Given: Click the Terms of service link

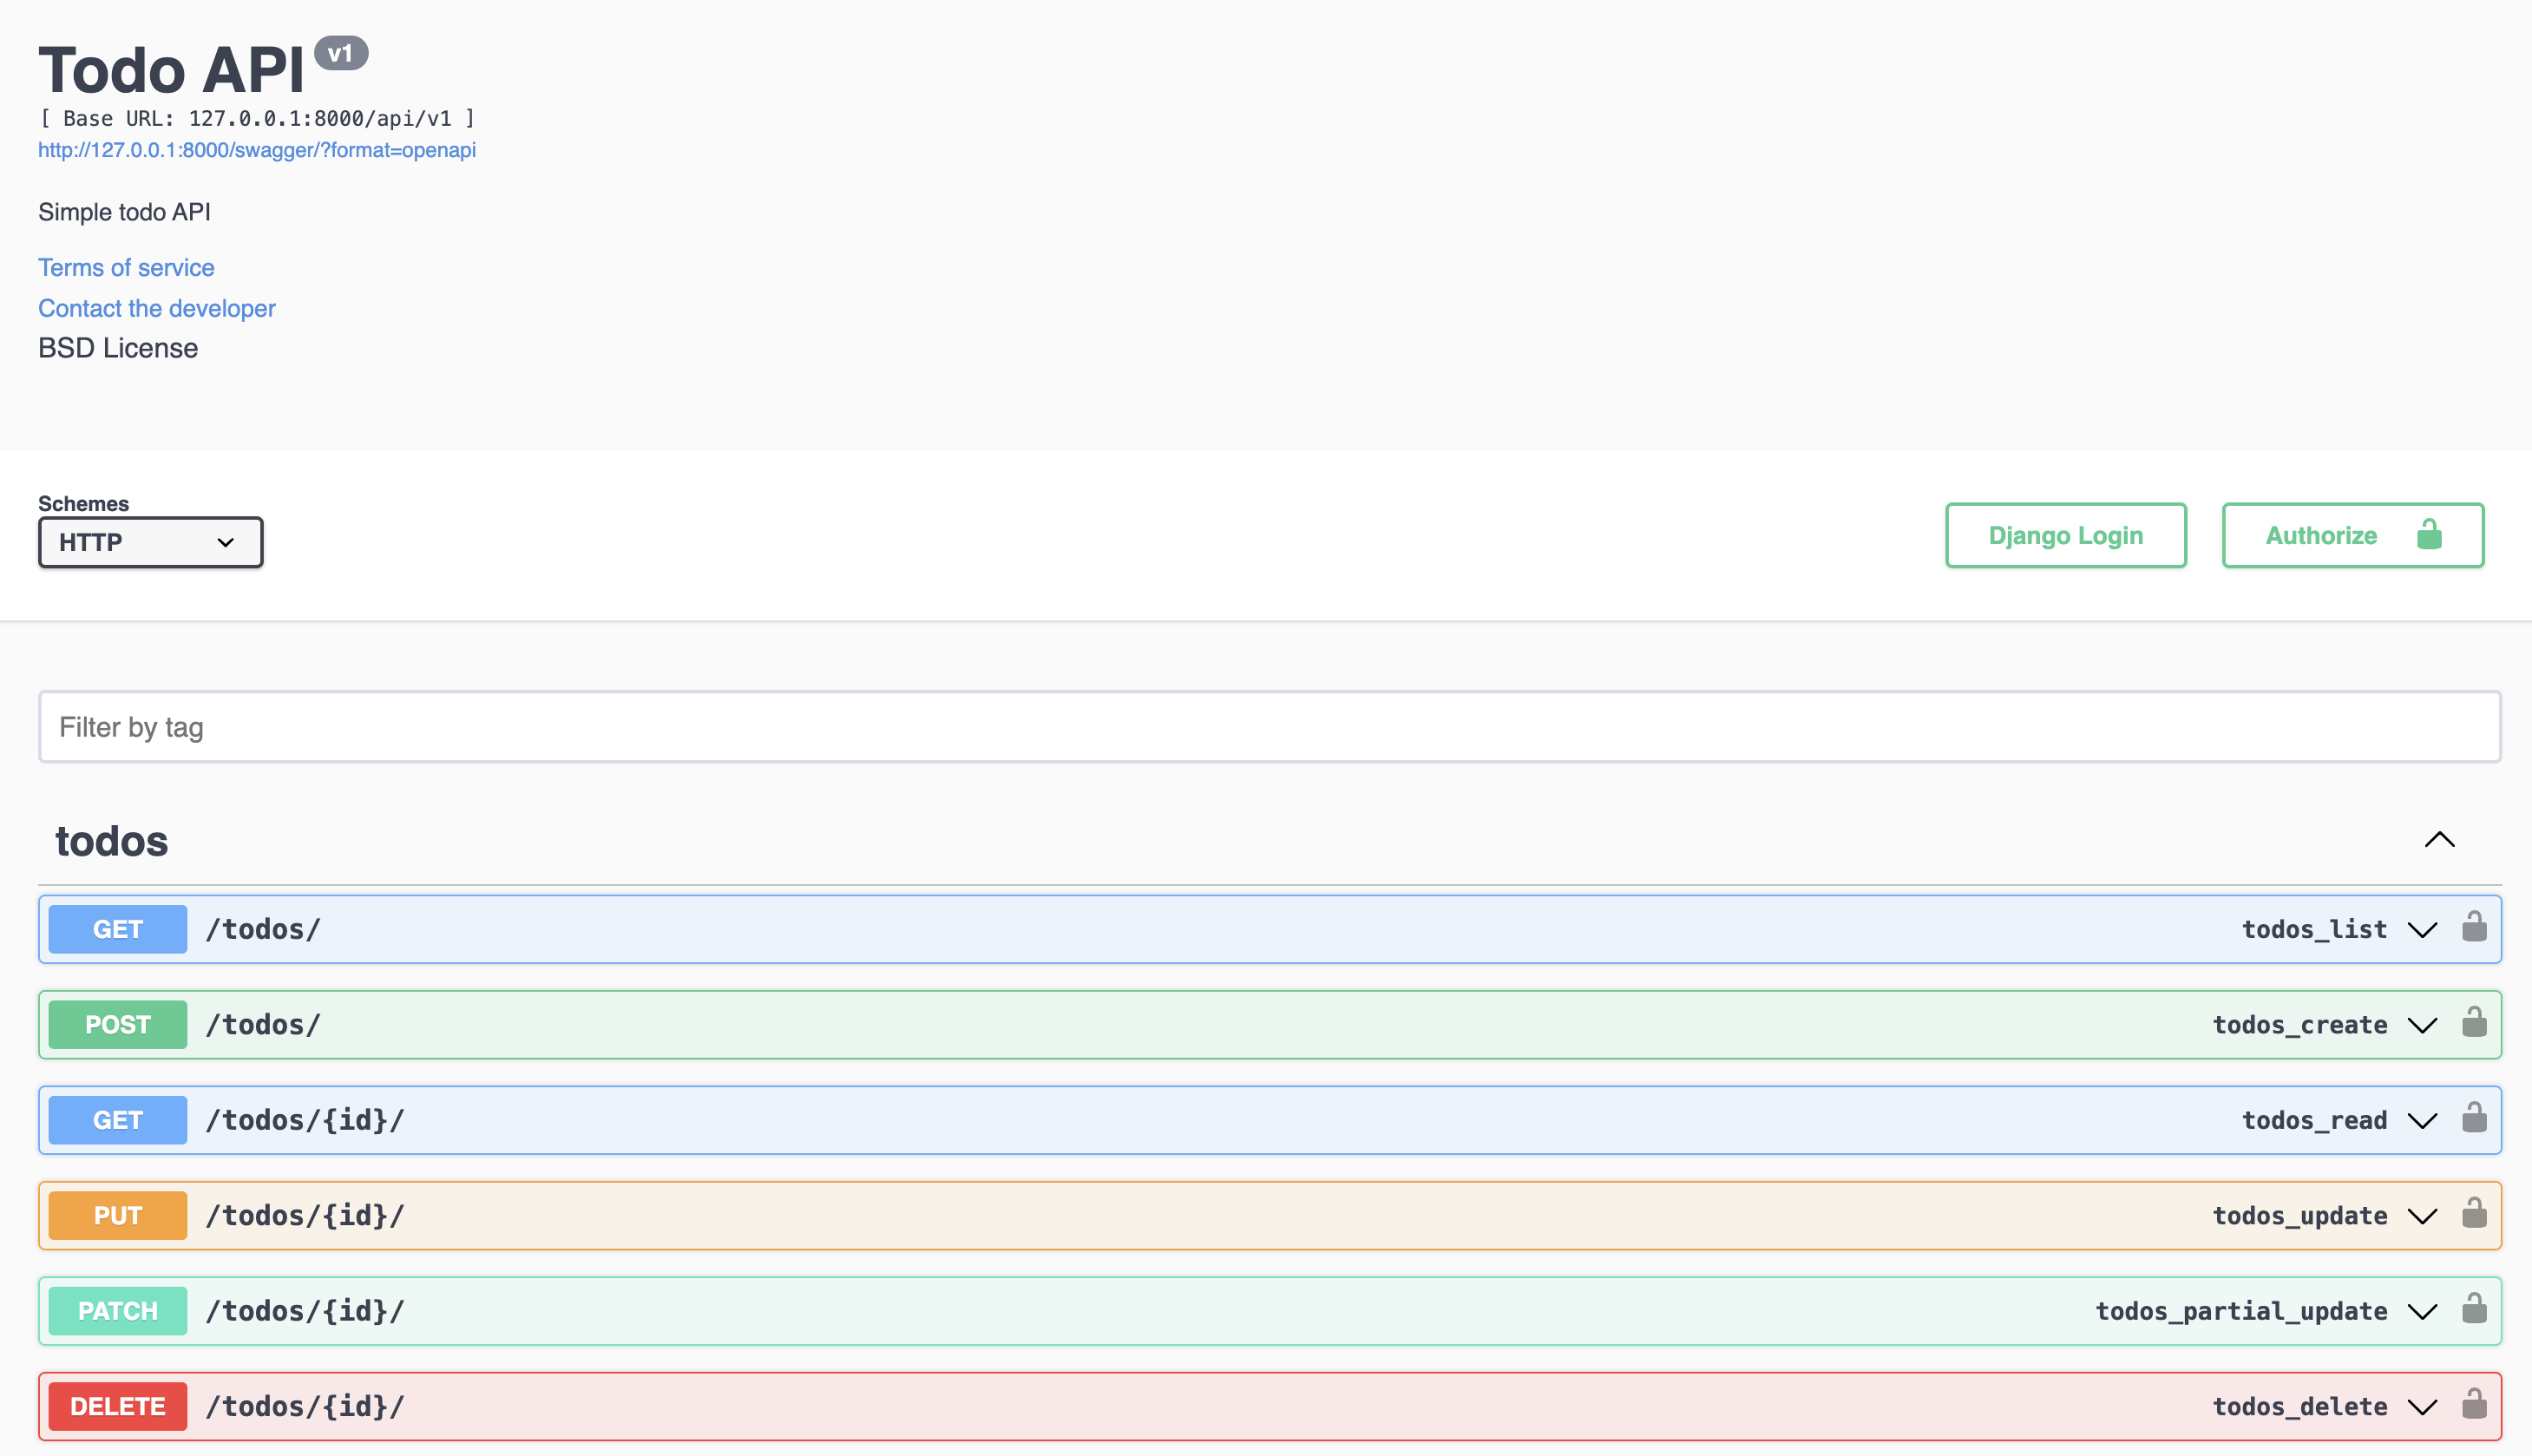Looking at the screenshot, I should pos(125,266).
